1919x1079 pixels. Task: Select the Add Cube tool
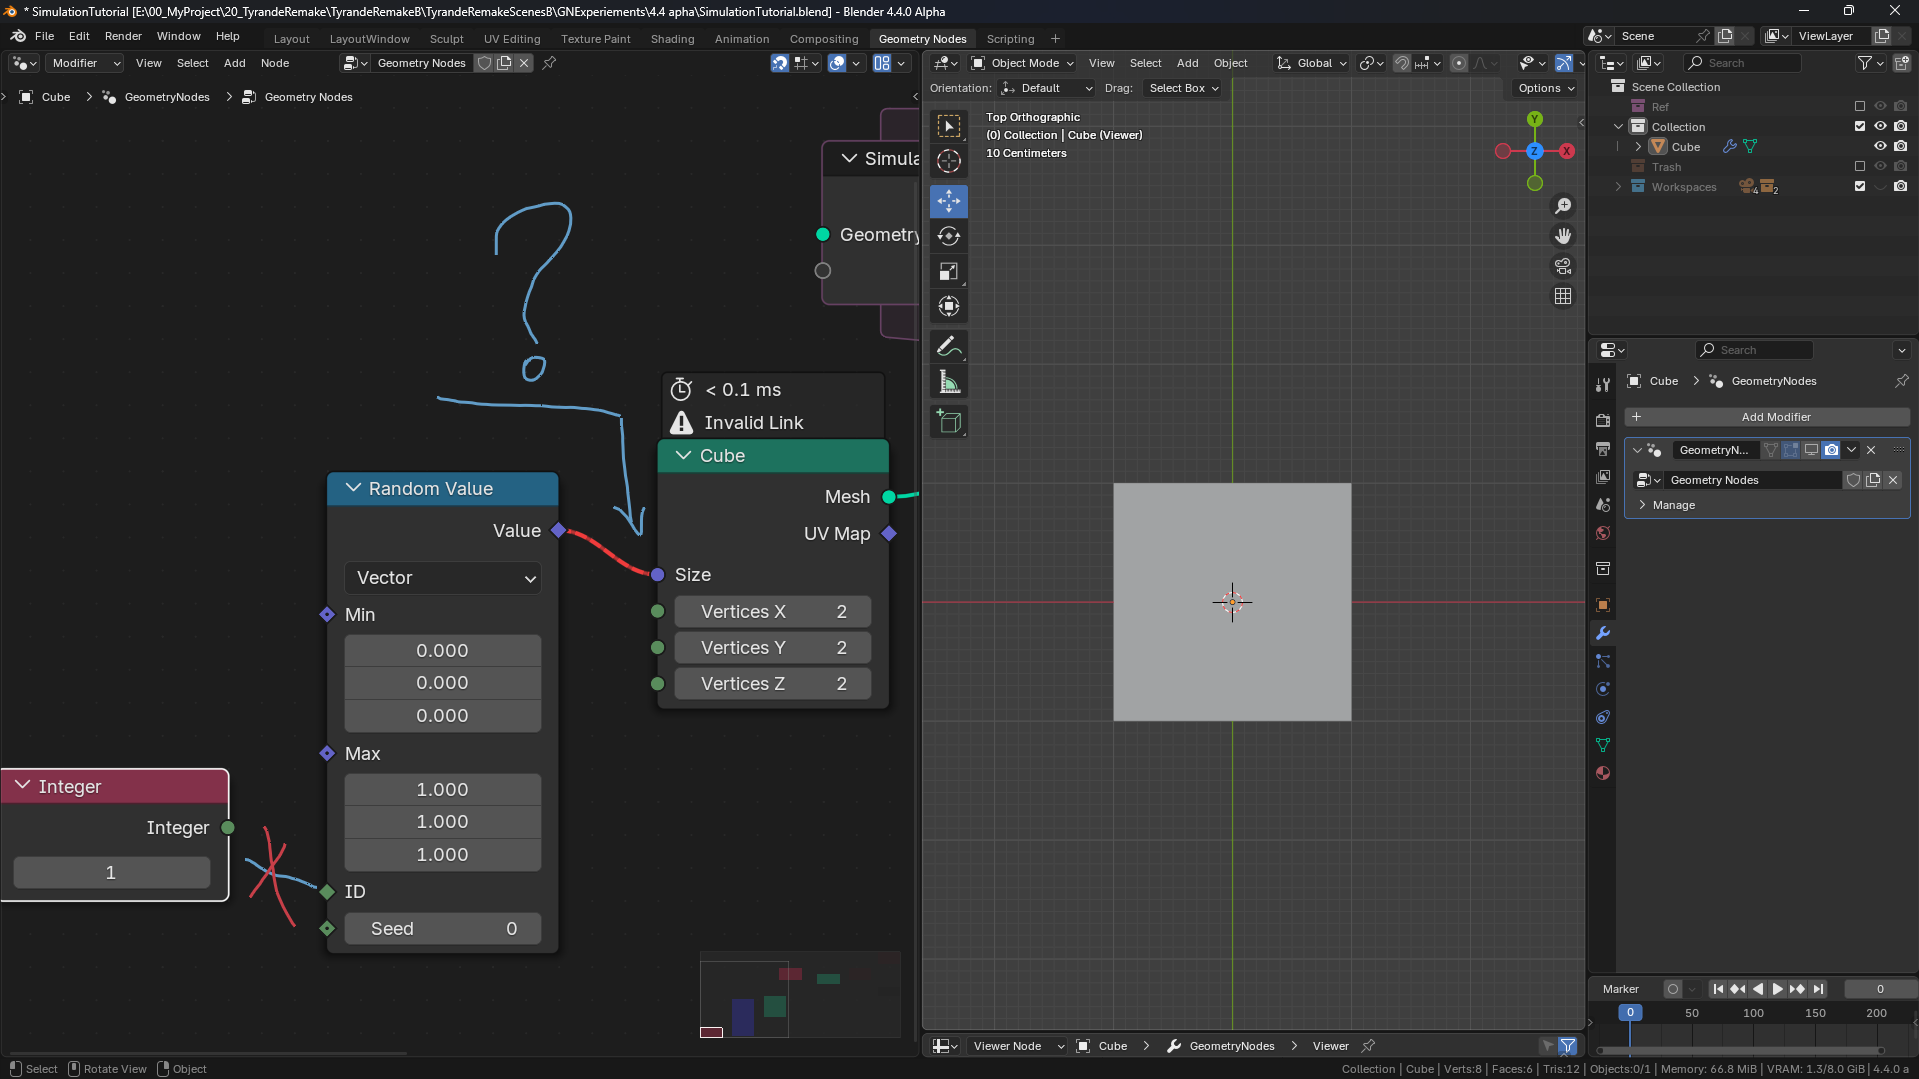pyautogui.click(x=948, y=422)
